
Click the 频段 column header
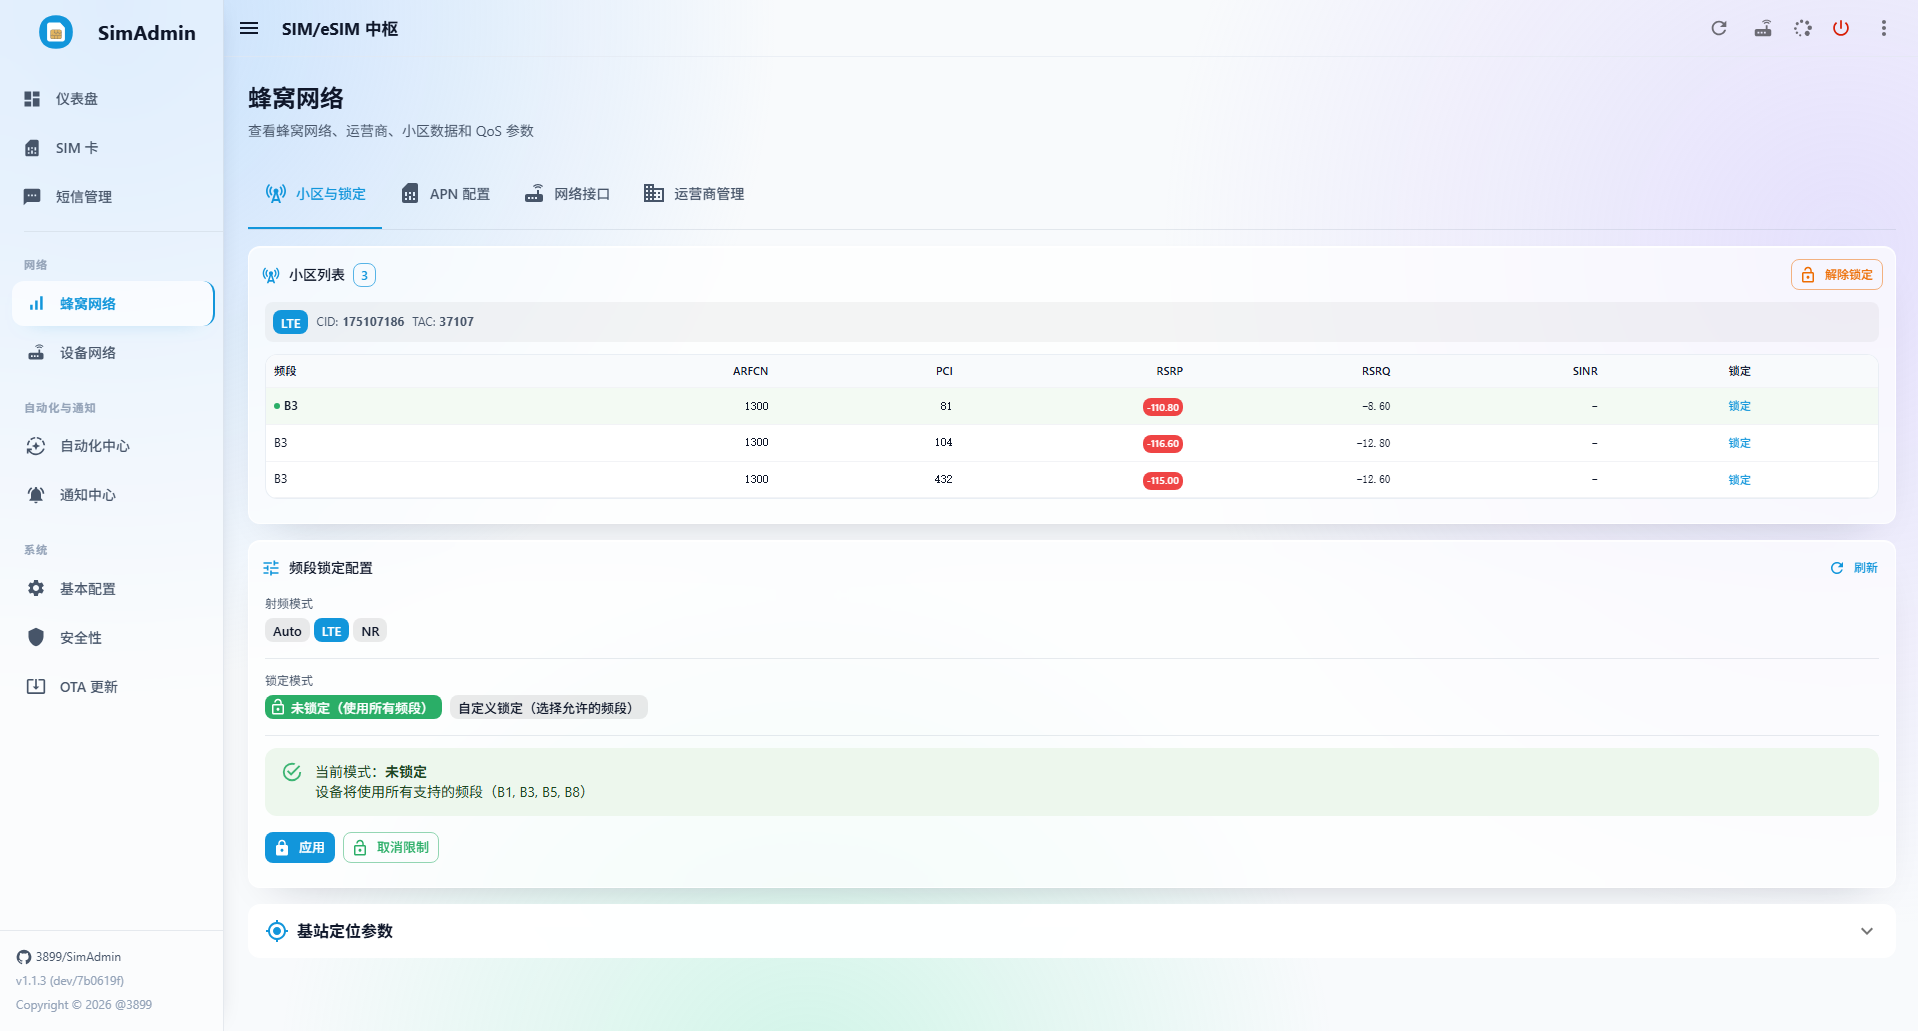[x=285, y=371]
